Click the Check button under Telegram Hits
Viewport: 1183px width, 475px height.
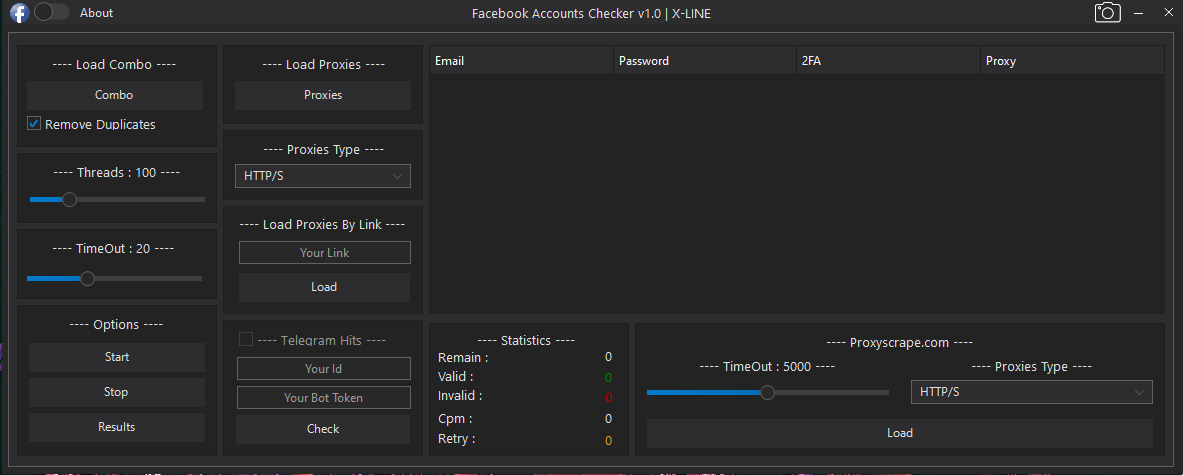pyautogui.click(x=323, y=429)
